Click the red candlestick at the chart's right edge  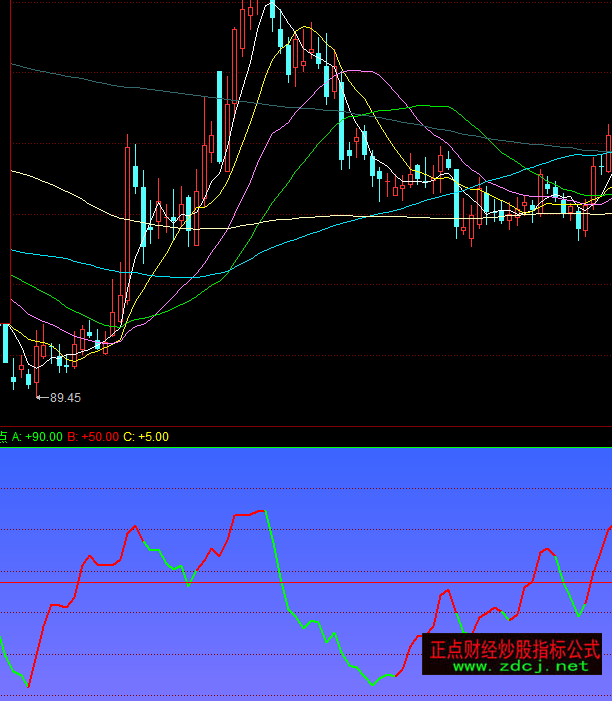[608, 150]
